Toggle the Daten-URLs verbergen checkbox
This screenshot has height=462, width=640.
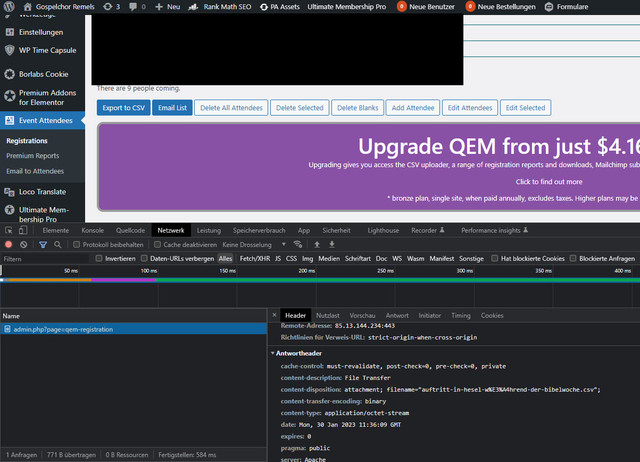tap(144, 258)
